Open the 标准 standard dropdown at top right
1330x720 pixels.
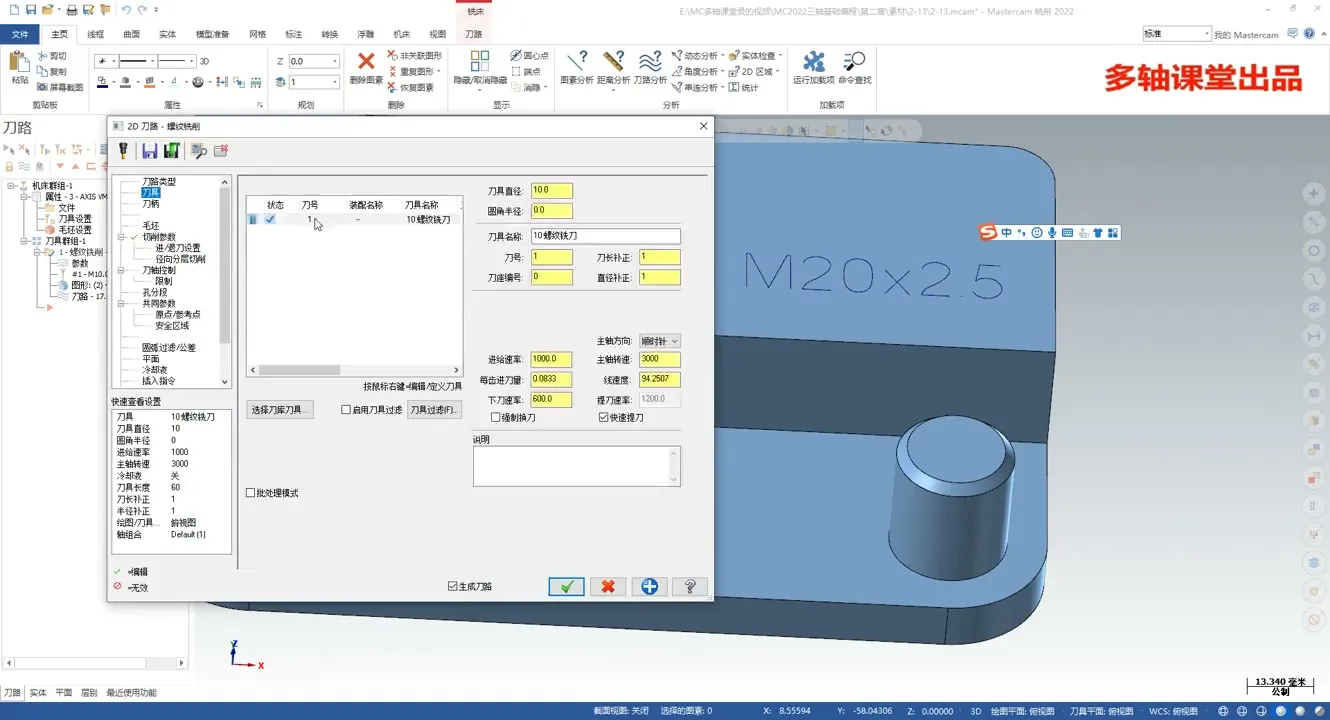coord(1205,34)
